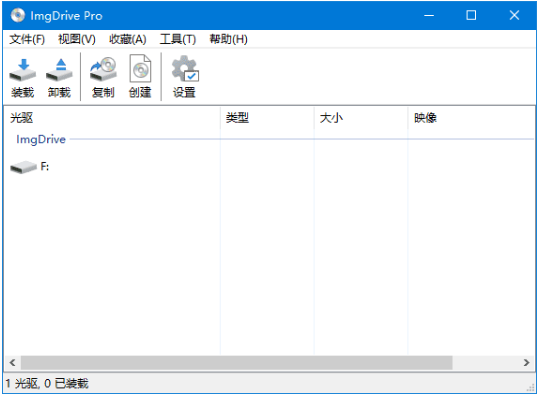
Task: Click the horizontal scrollbar right arrow
Action: (526, 362)
